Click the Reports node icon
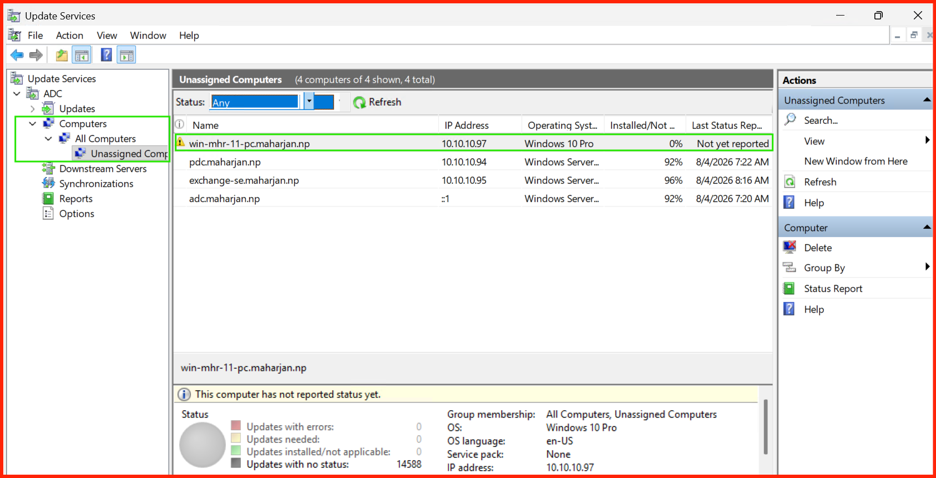936x478 pixels. pos(48,199)
